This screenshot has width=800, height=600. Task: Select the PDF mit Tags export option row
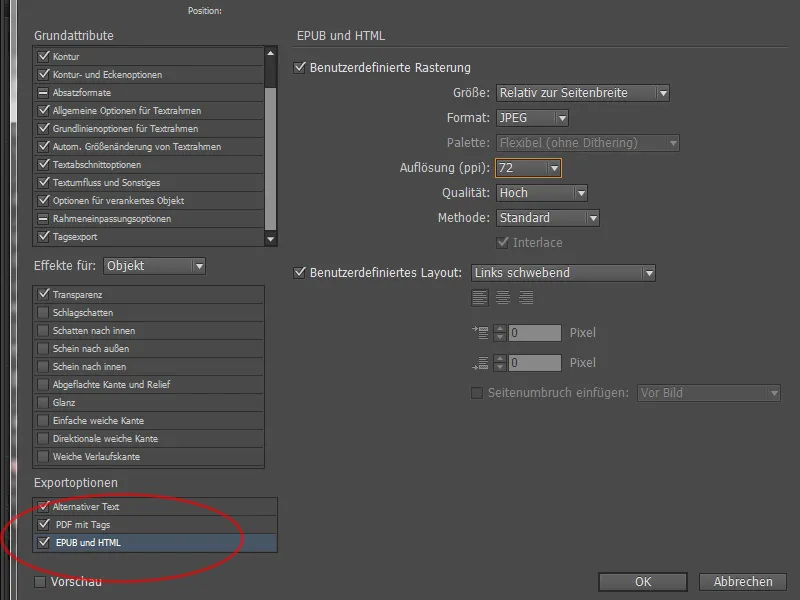(x=155, y=524)
